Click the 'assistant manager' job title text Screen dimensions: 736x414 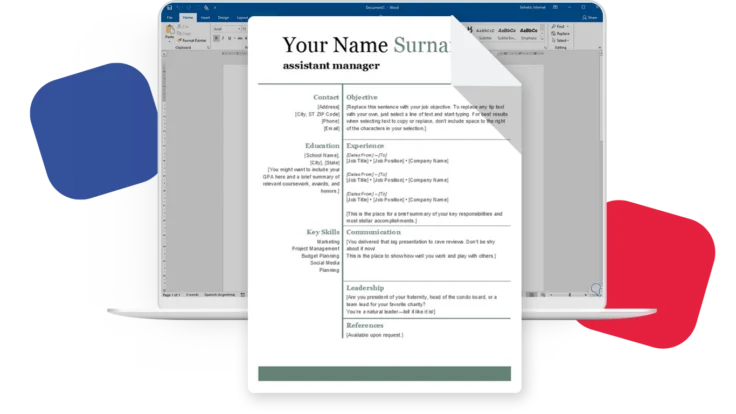tap(331, 66)
